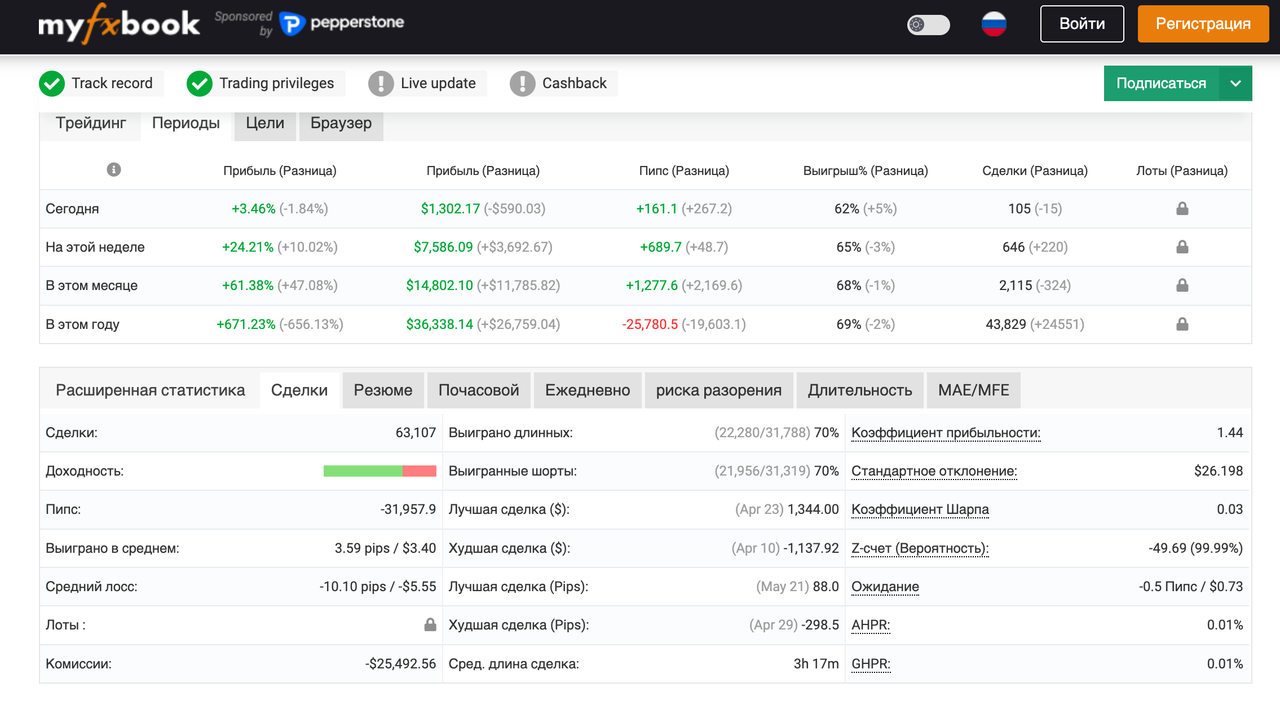Click the Cashback badge text
Viewport: 1280px width, 703px height.
coord(574,83)
